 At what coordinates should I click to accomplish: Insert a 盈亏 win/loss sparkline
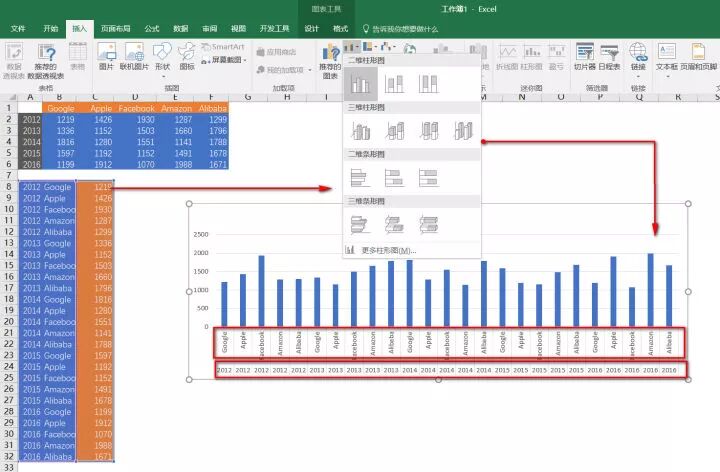point(556,57)
